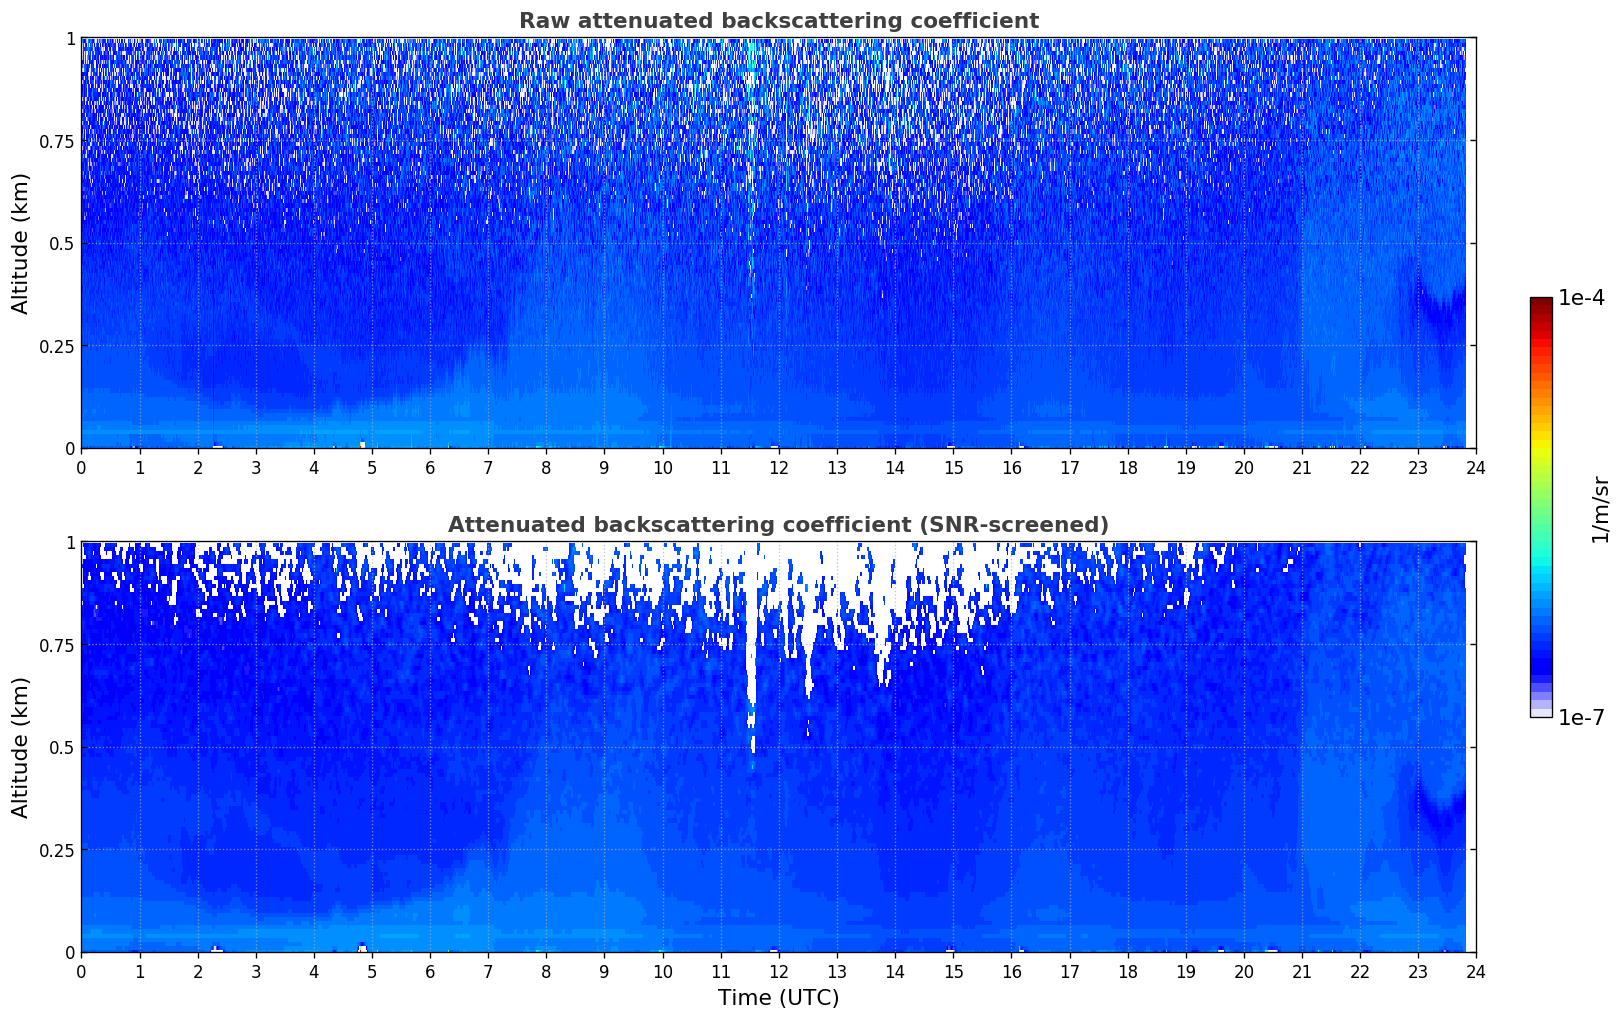This screenshot has height=1020, width=1621.
Task: Select the "Attenuated backscattering coefficient (SNR-screened)" title
Action: coord(778,525)
